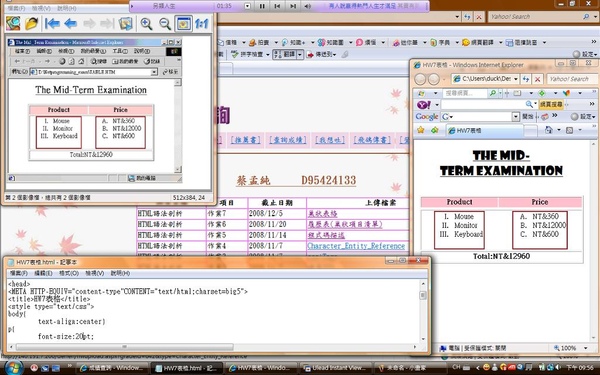Click the yellow web search button in Yahoo toolbar
Image resolution: width=600 pixels, height=375 pixels.
click(x=551, y=104)
